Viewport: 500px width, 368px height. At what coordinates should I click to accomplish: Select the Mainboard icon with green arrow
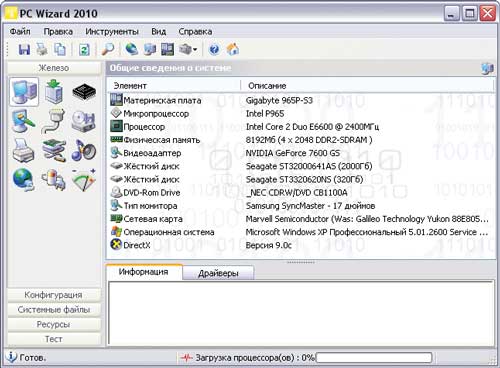54,92
